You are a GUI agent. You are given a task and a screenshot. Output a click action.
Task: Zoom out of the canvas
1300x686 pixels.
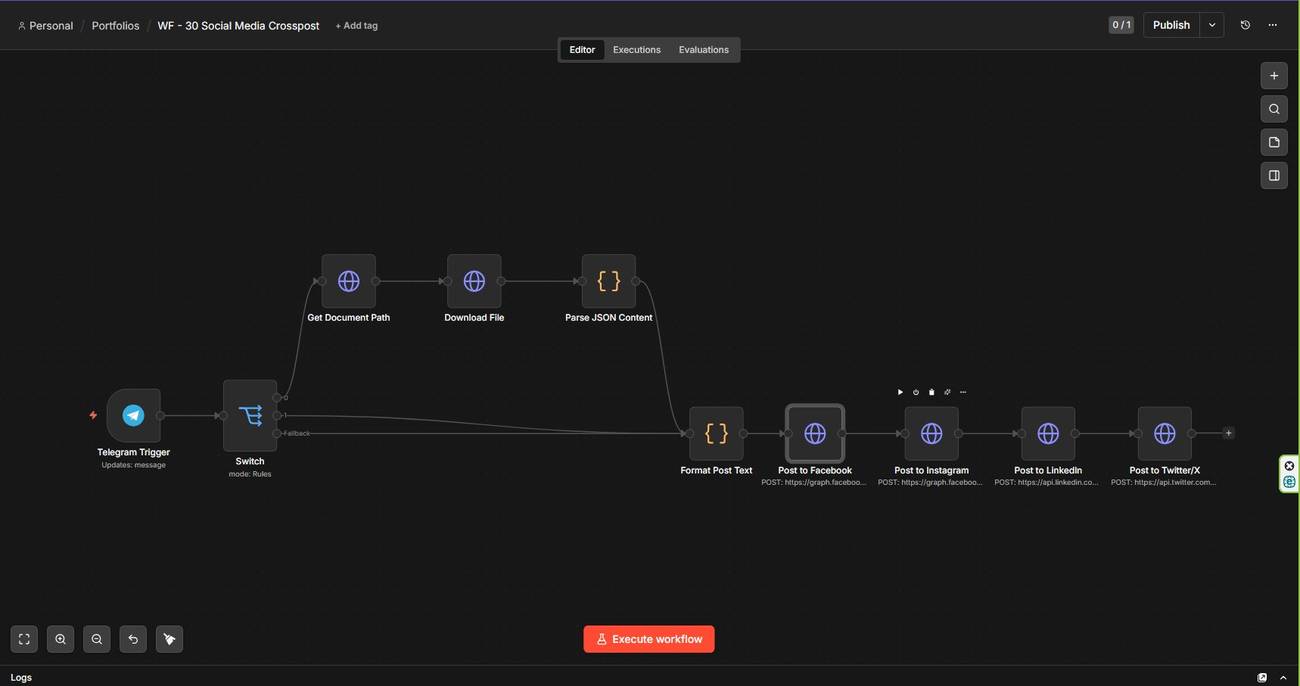96,639
